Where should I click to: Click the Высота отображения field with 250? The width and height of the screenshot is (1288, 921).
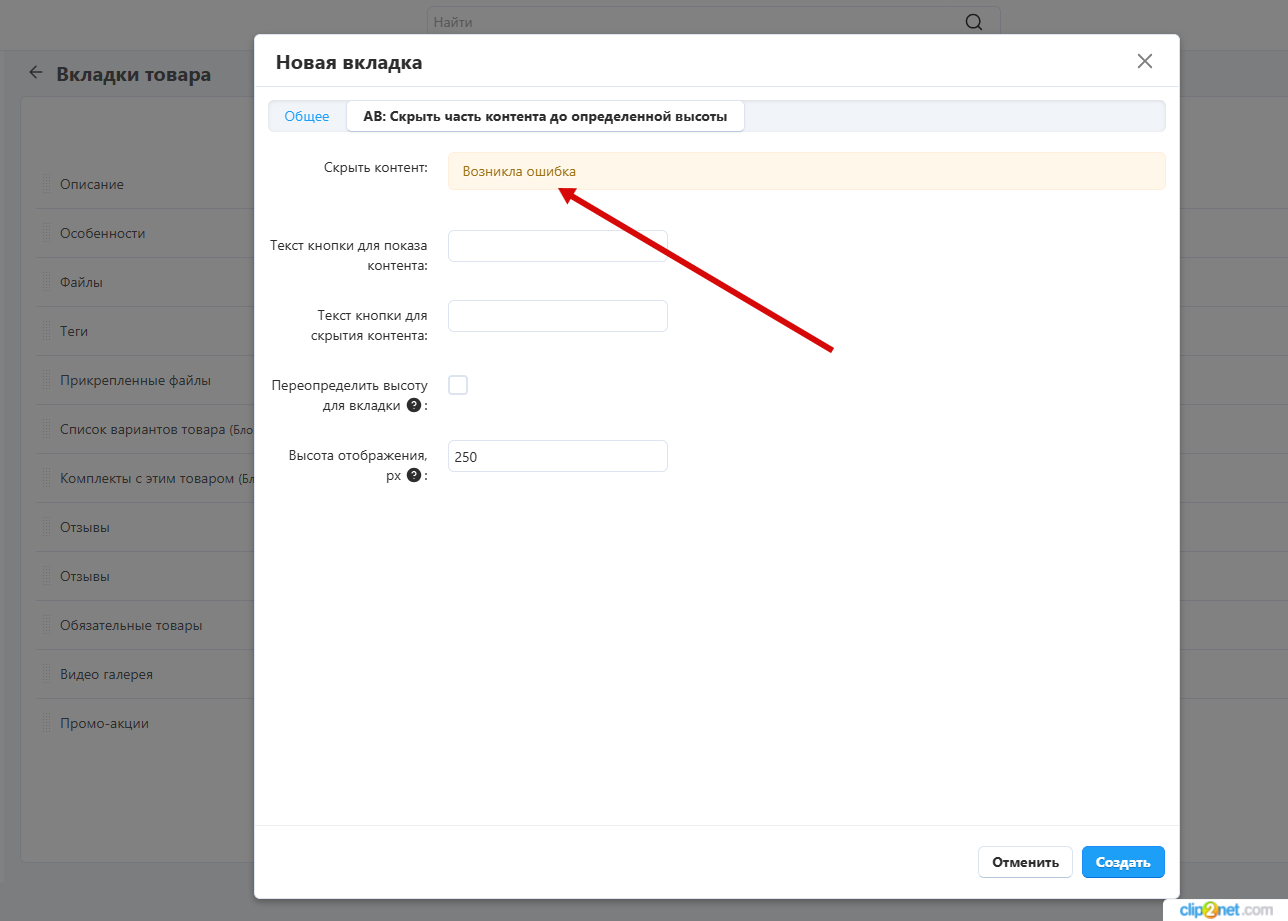(557, 456)
